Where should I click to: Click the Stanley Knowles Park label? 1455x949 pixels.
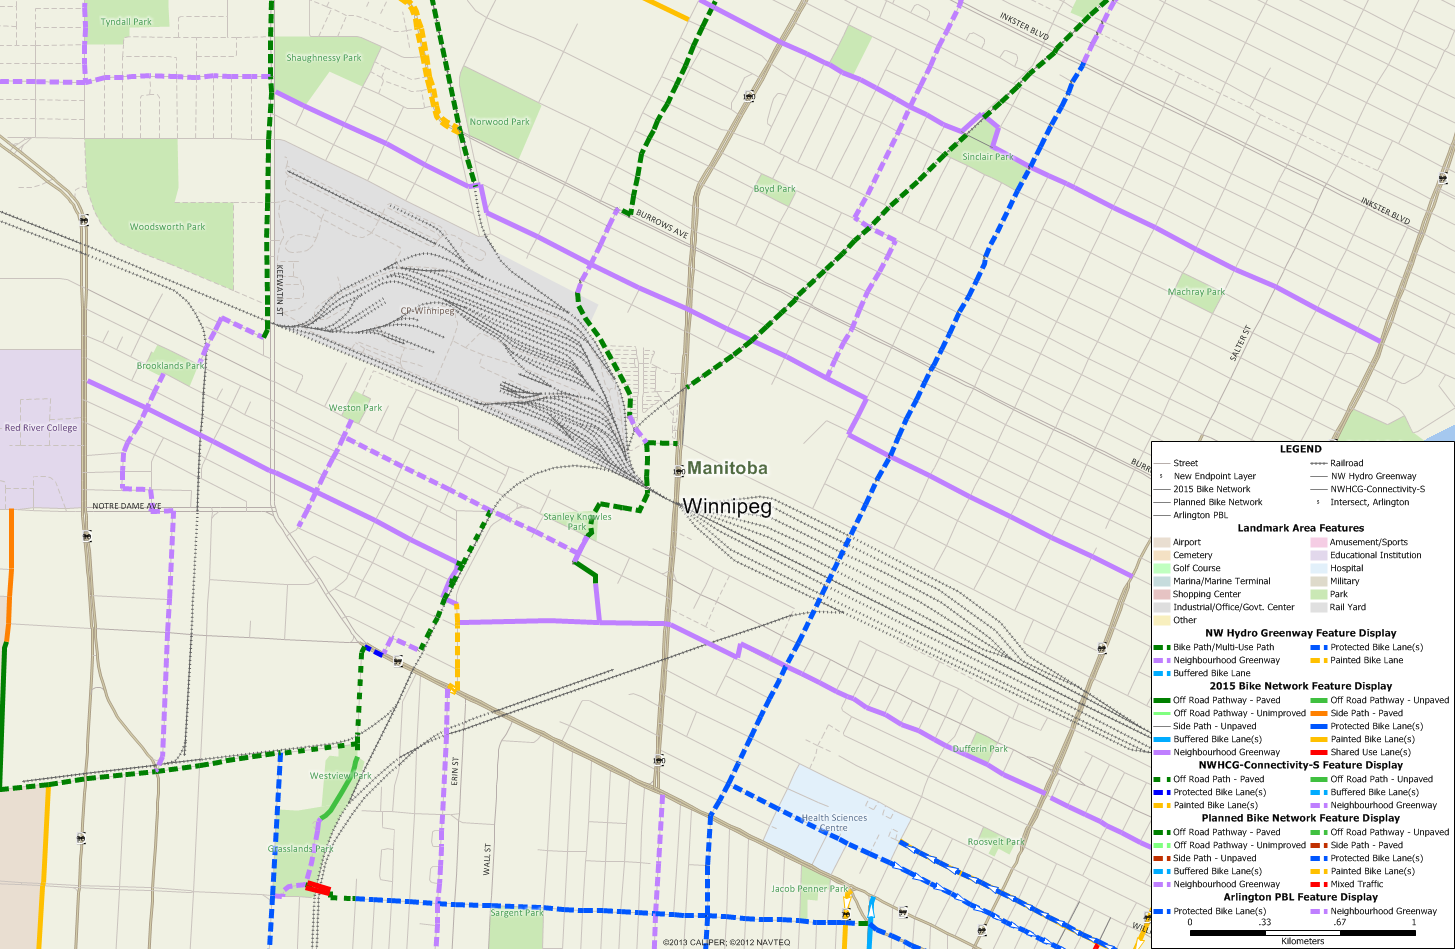tap(577, 522)
